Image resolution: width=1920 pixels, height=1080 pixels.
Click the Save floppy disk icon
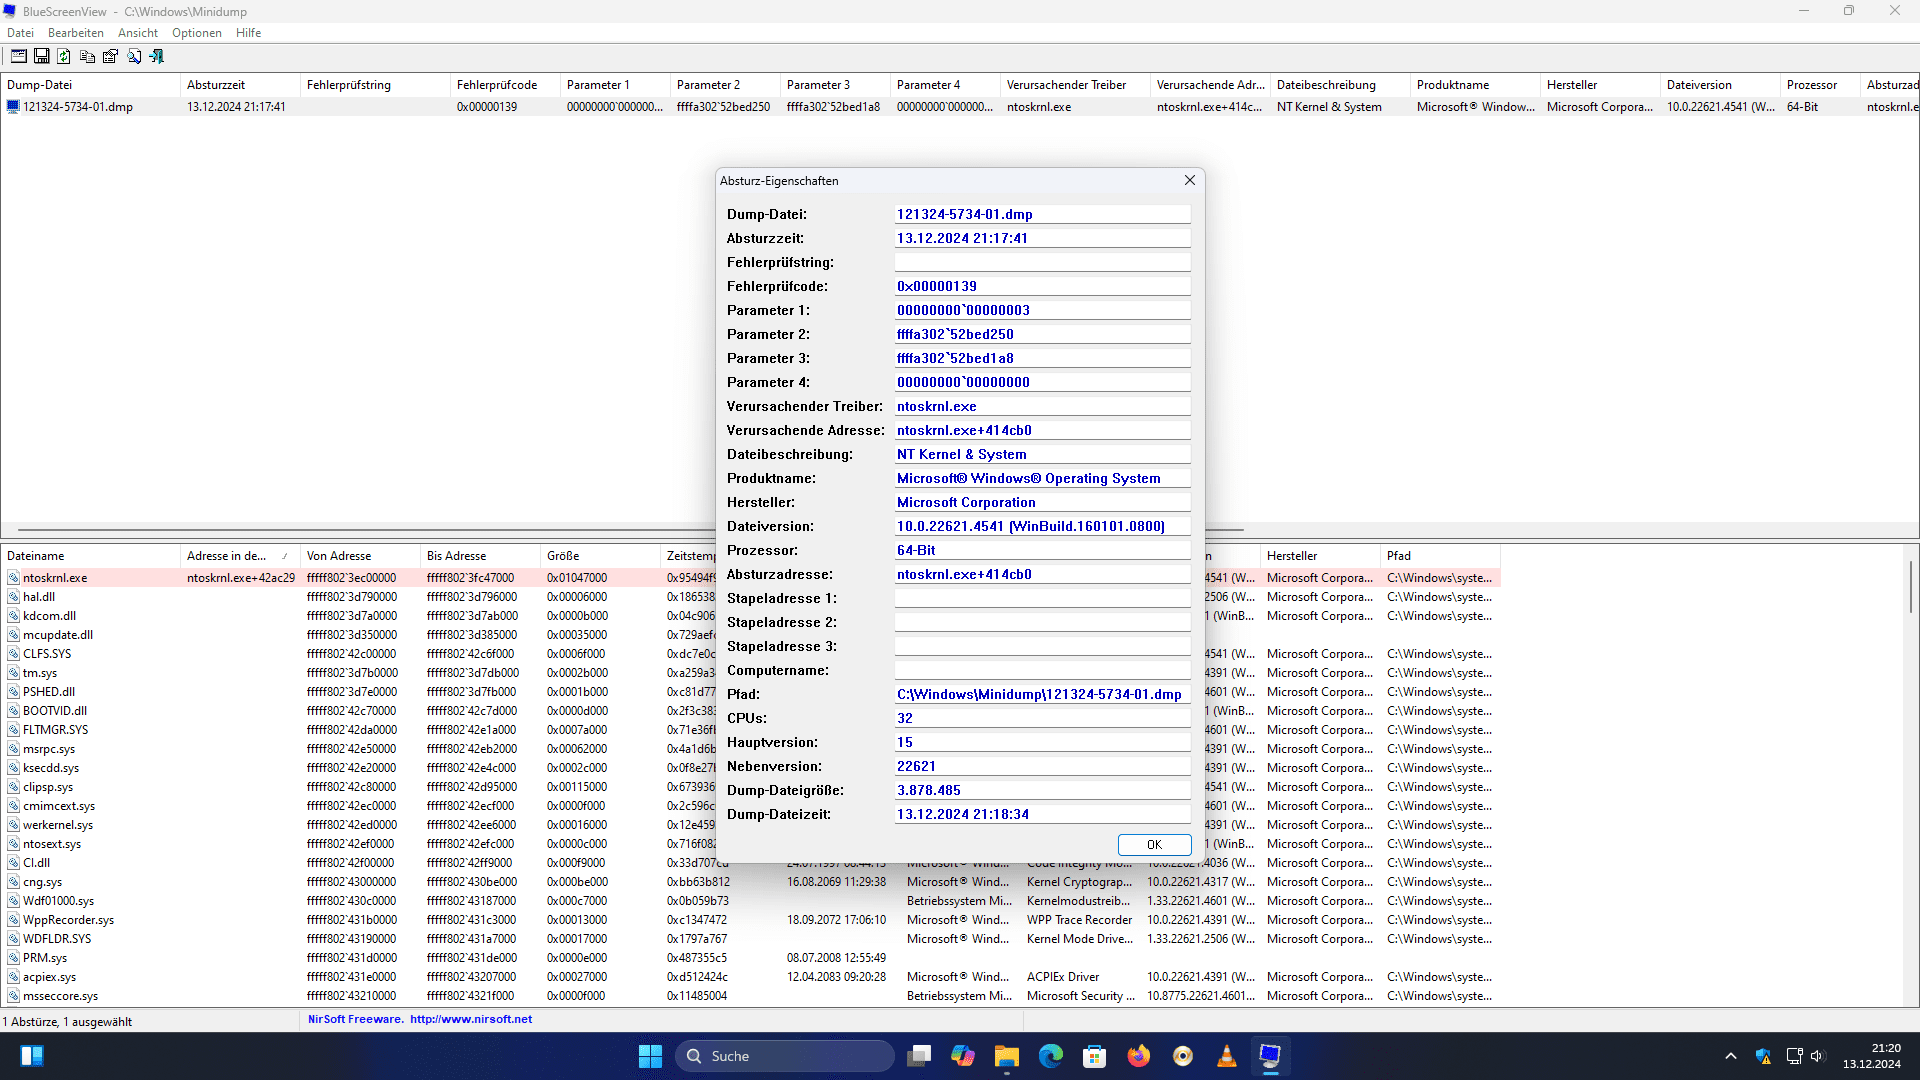(42, 57)
